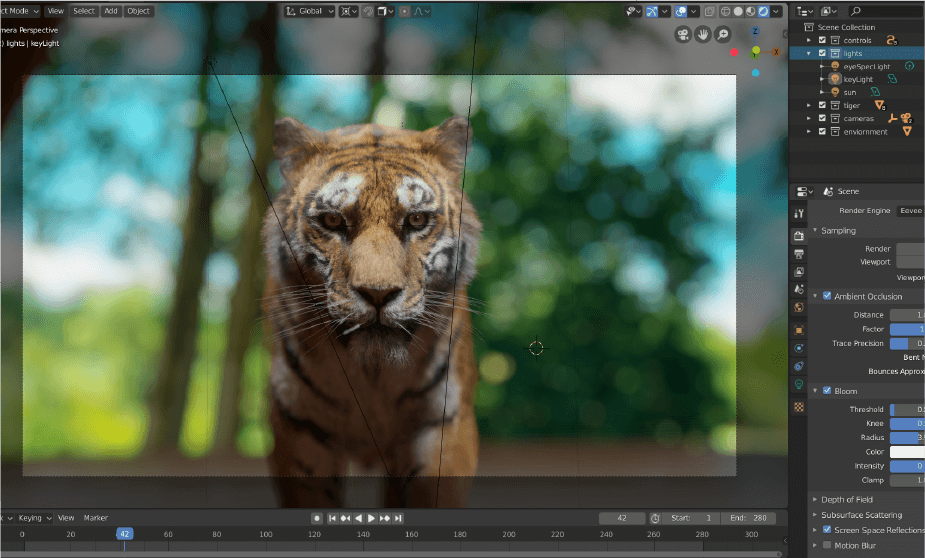Open the Output properties tab icon
The height and width of the screenshot is (558, 925).
pos(799,254)
